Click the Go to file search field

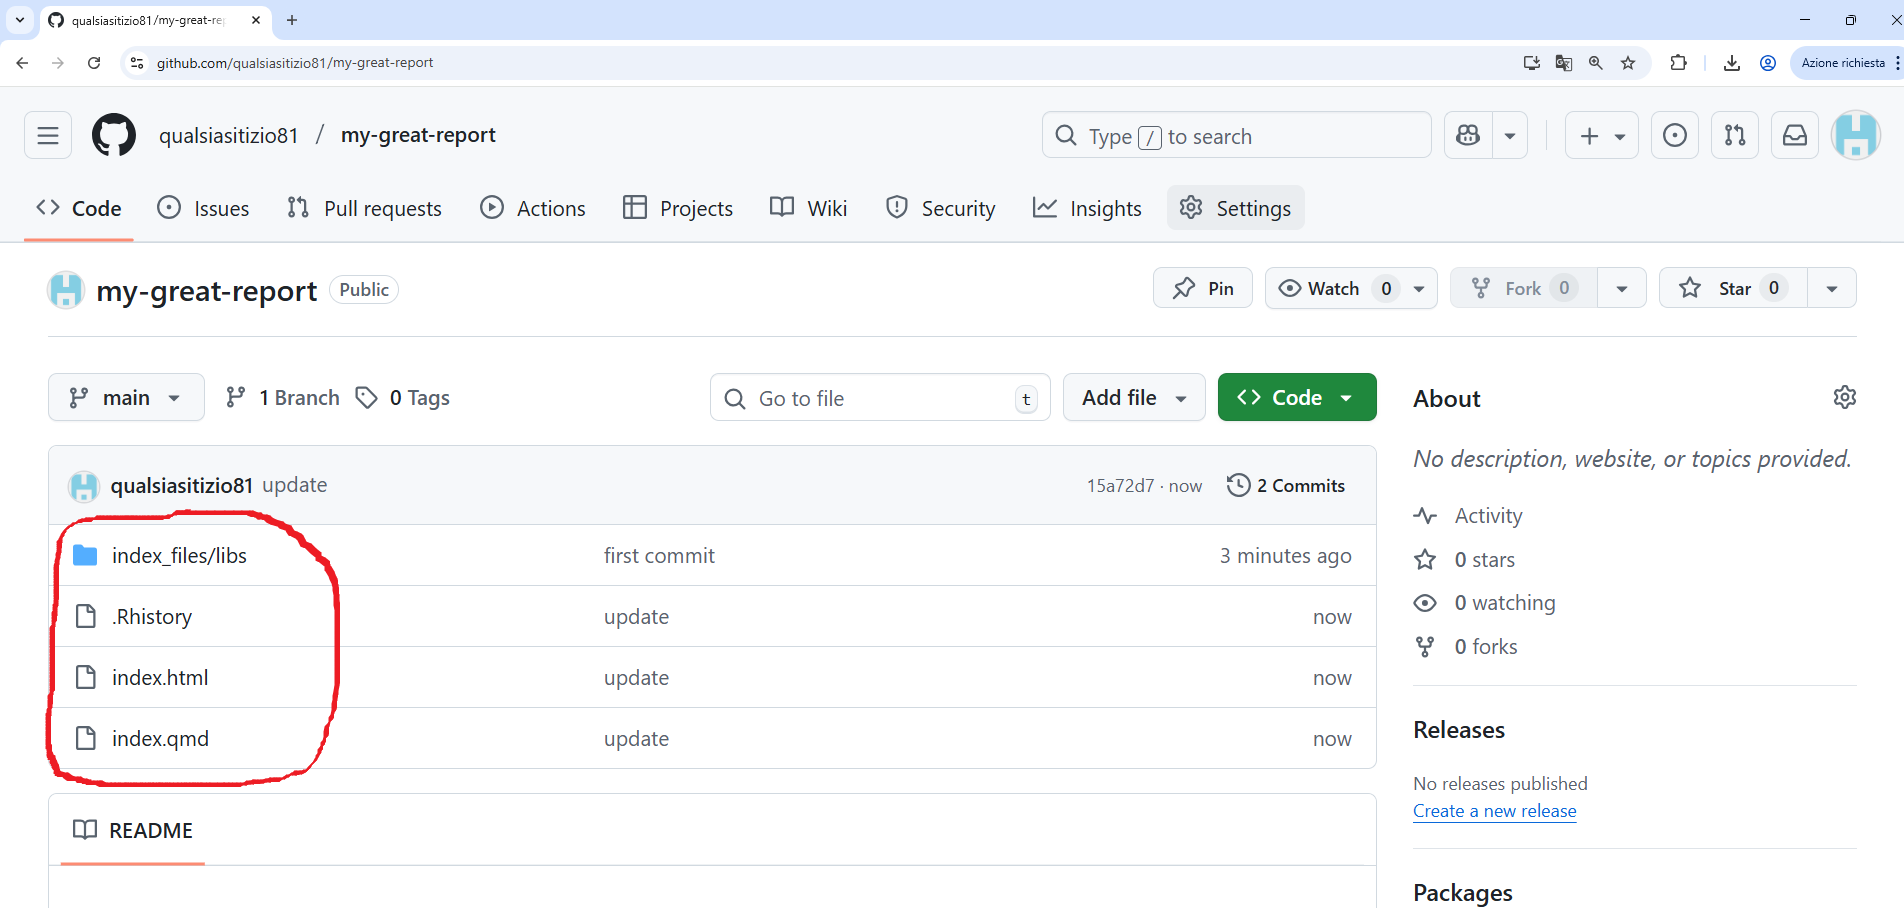click(879, 397)
